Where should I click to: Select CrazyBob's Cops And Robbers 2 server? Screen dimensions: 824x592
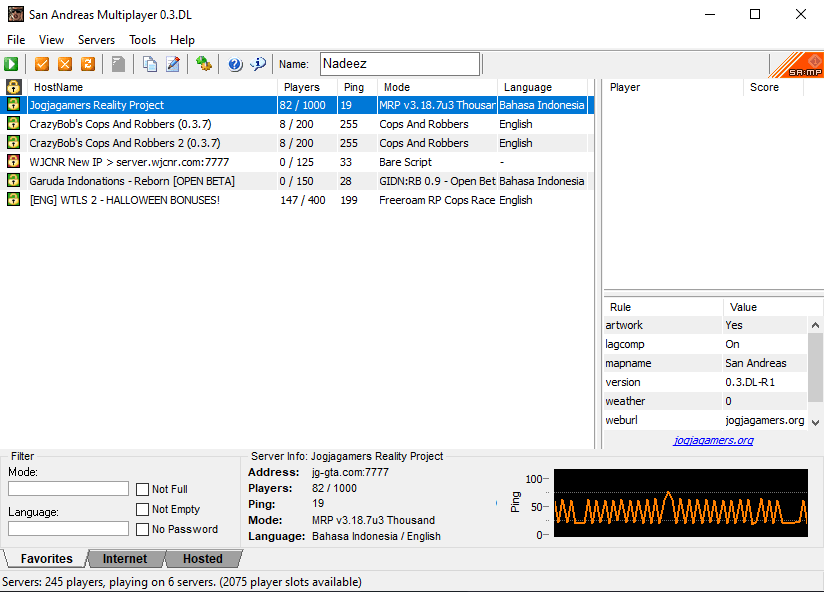pos(297,143)
